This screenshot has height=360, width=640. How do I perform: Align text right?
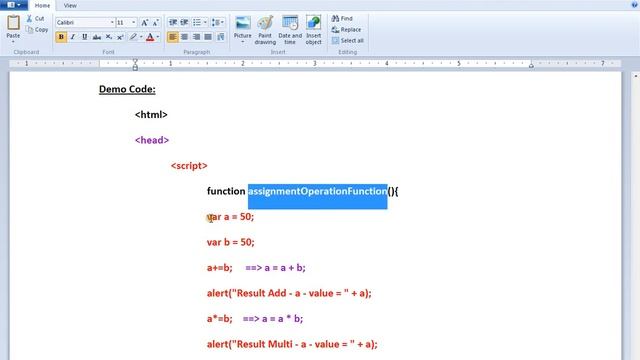(x=196, y=37)
